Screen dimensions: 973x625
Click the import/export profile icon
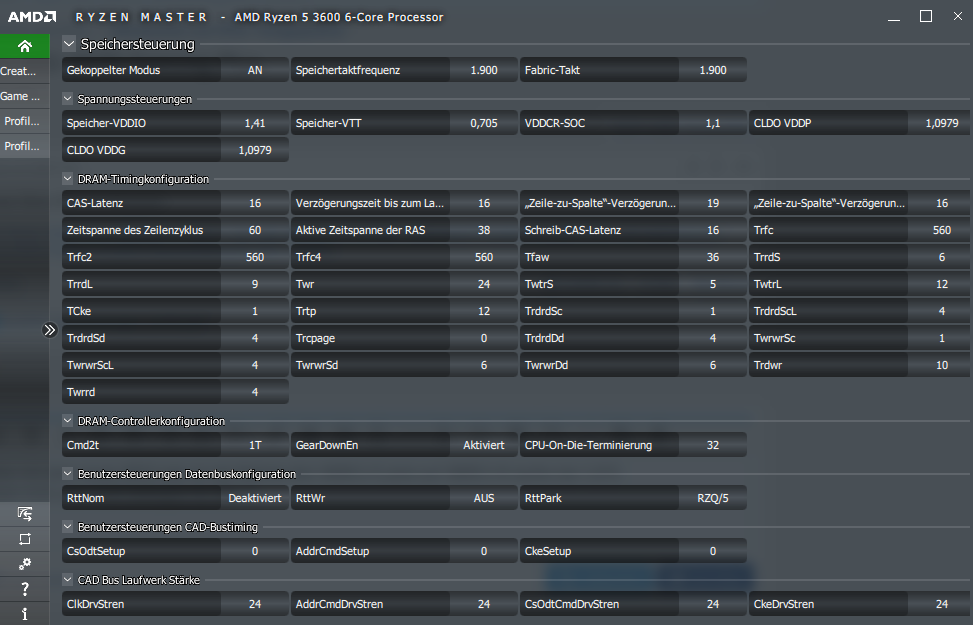tap(25, 514)
